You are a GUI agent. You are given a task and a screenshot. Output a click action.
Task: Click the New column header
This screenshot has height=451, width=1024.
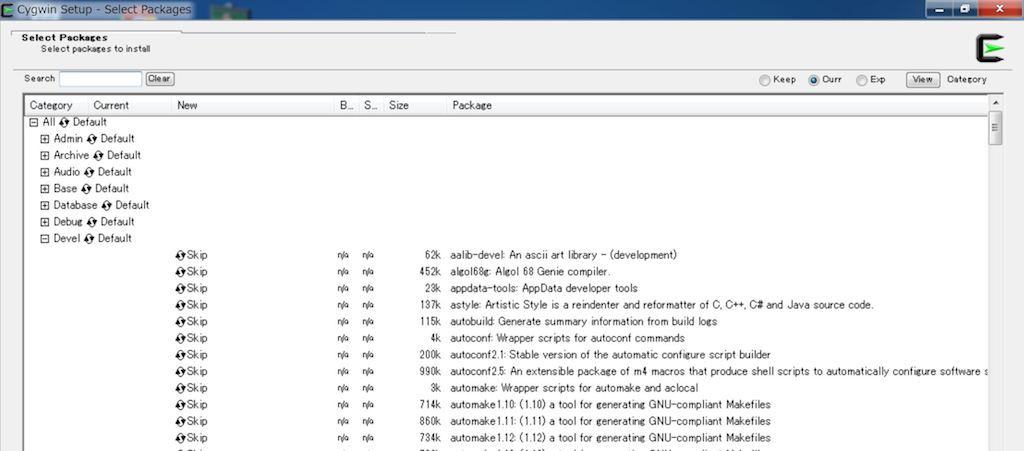pyautogui.click(x=253, y=105)
